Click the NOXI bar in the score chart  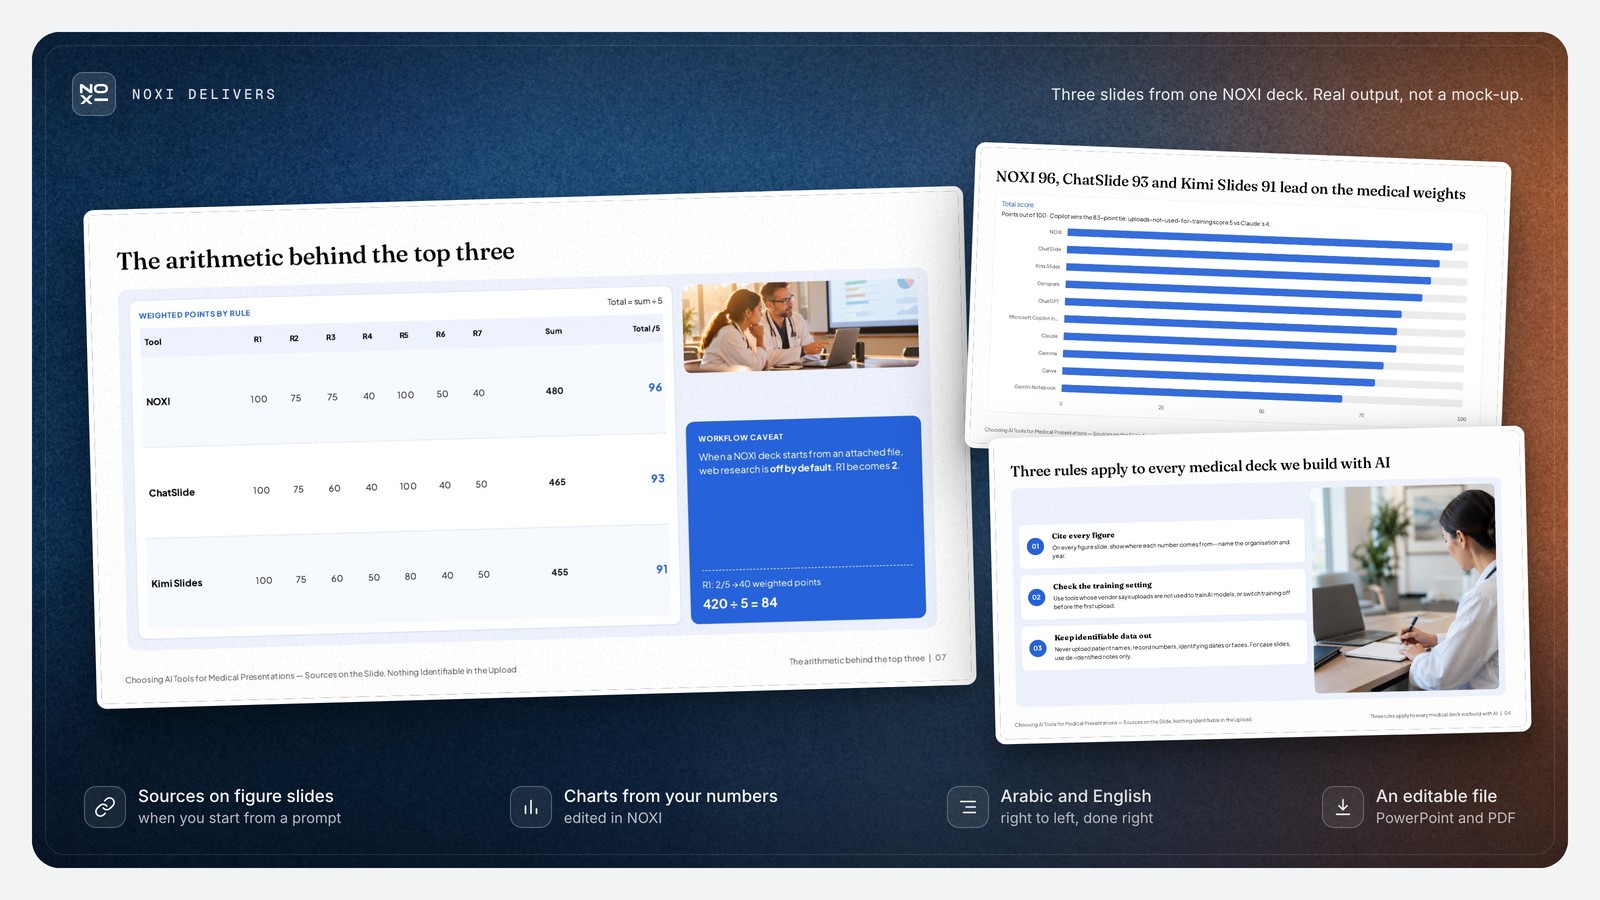[x=1260, y=238]
